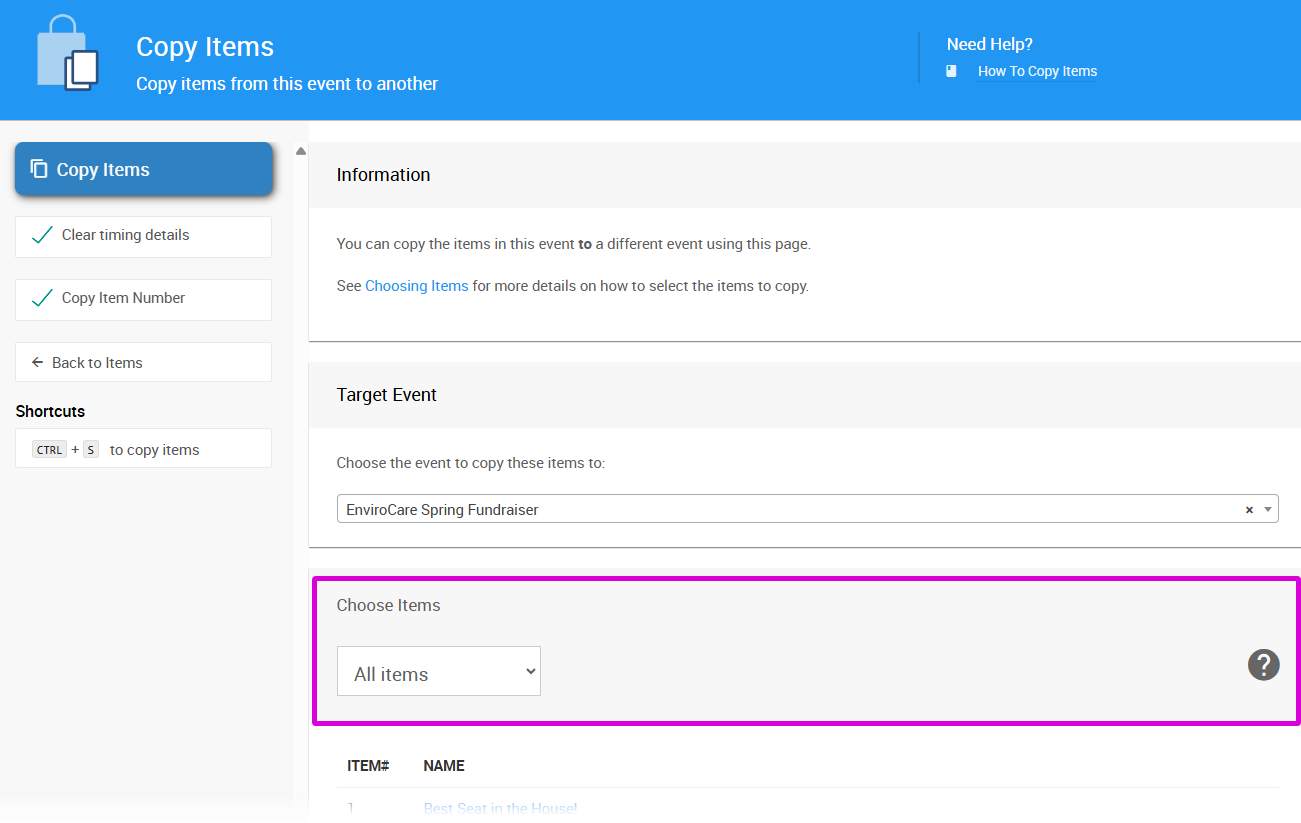Click the ITEM# column header
Viewport: 1301px width, 823px height.
pyautogui.click(x=367, y=766)
